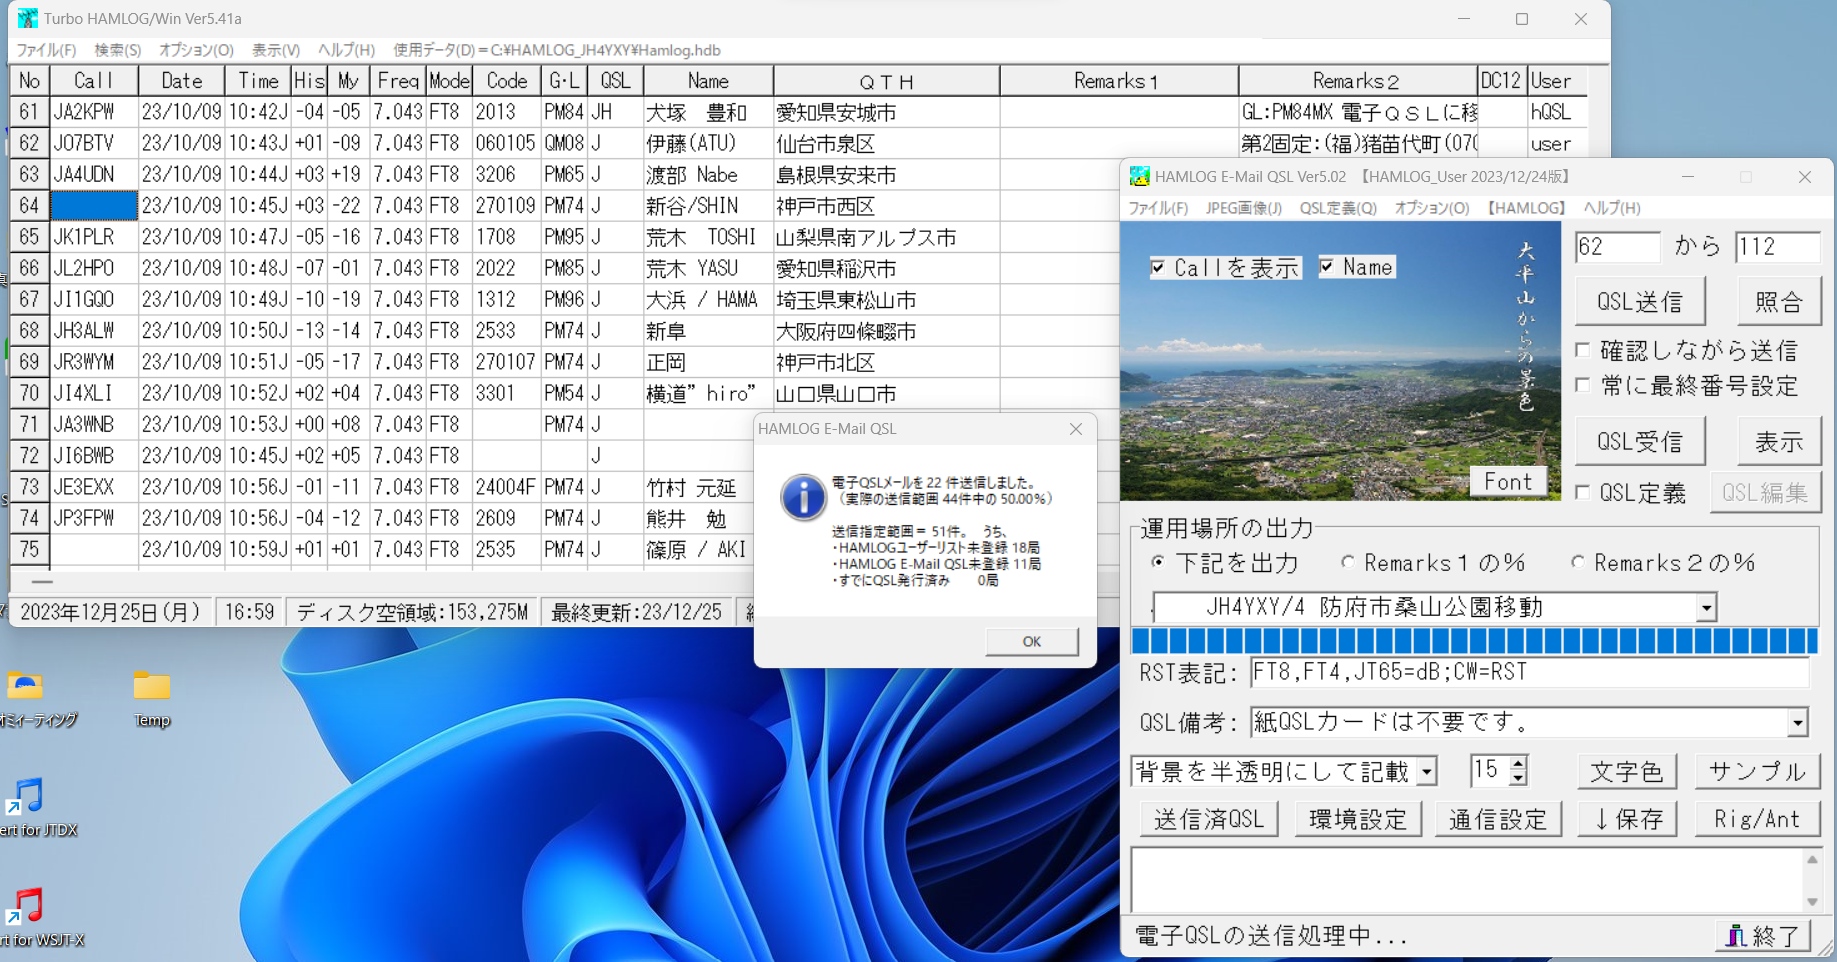Open the Temp folder on the desktop
Viewport: 1837px width, 962px height.
tap(151, 687)
